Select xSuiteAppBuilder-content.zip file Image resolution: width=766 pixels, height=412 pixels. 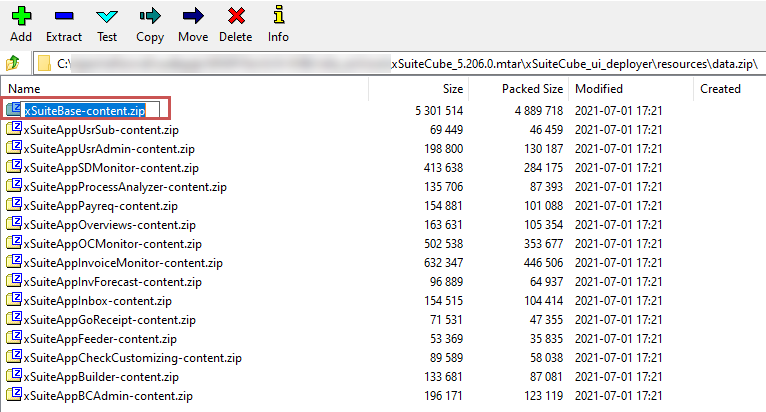click(x=101, y=377)
